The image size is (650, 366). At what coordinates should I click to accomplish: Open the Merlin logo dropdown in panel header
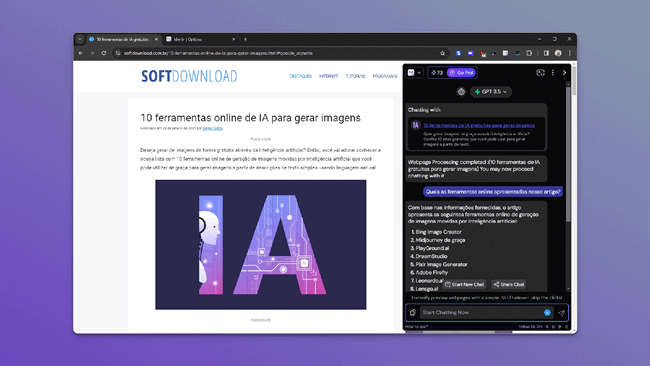click(414, 73)
